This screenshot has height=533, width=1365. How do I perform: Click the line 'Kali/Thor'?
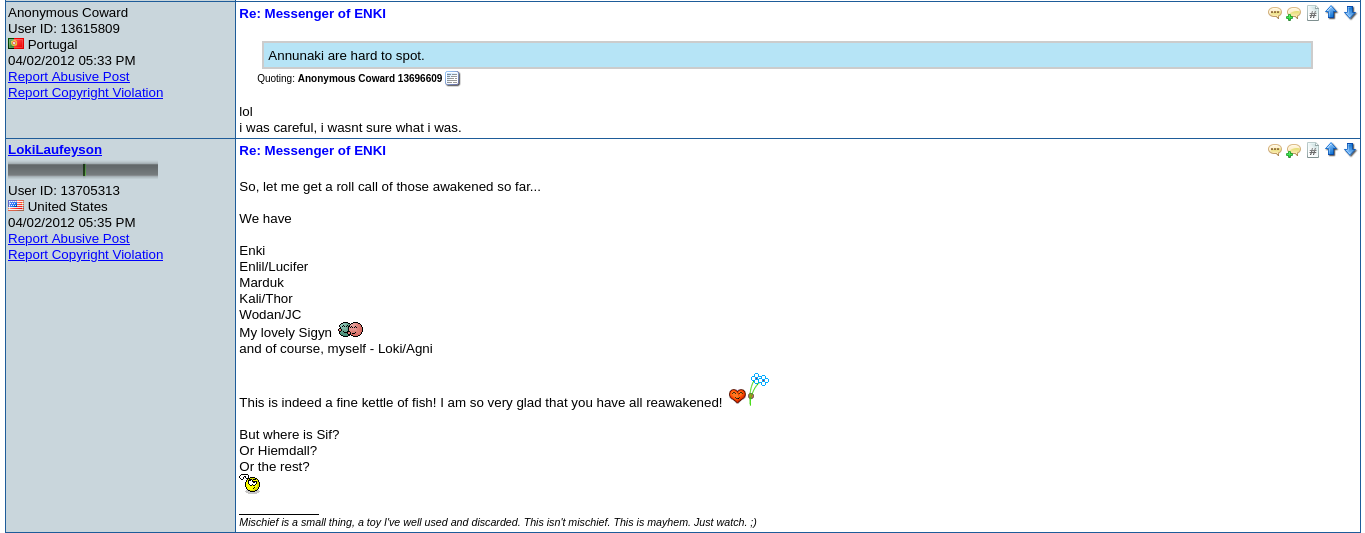click(x=266, y=299)
